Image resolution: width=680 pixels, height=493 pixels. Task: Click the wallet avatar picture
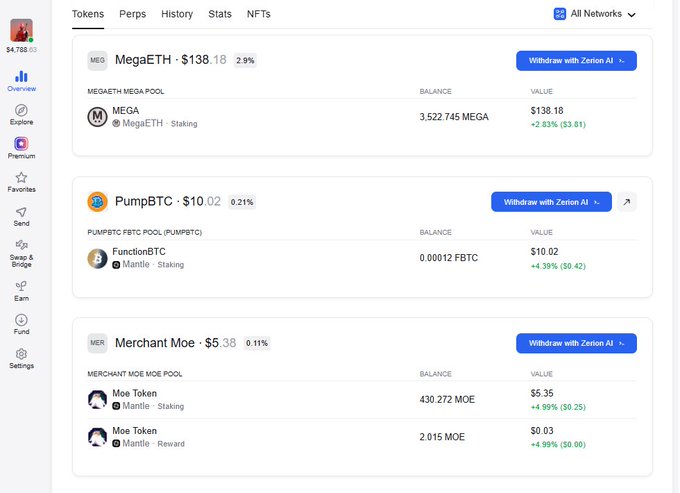pos(21,30)
